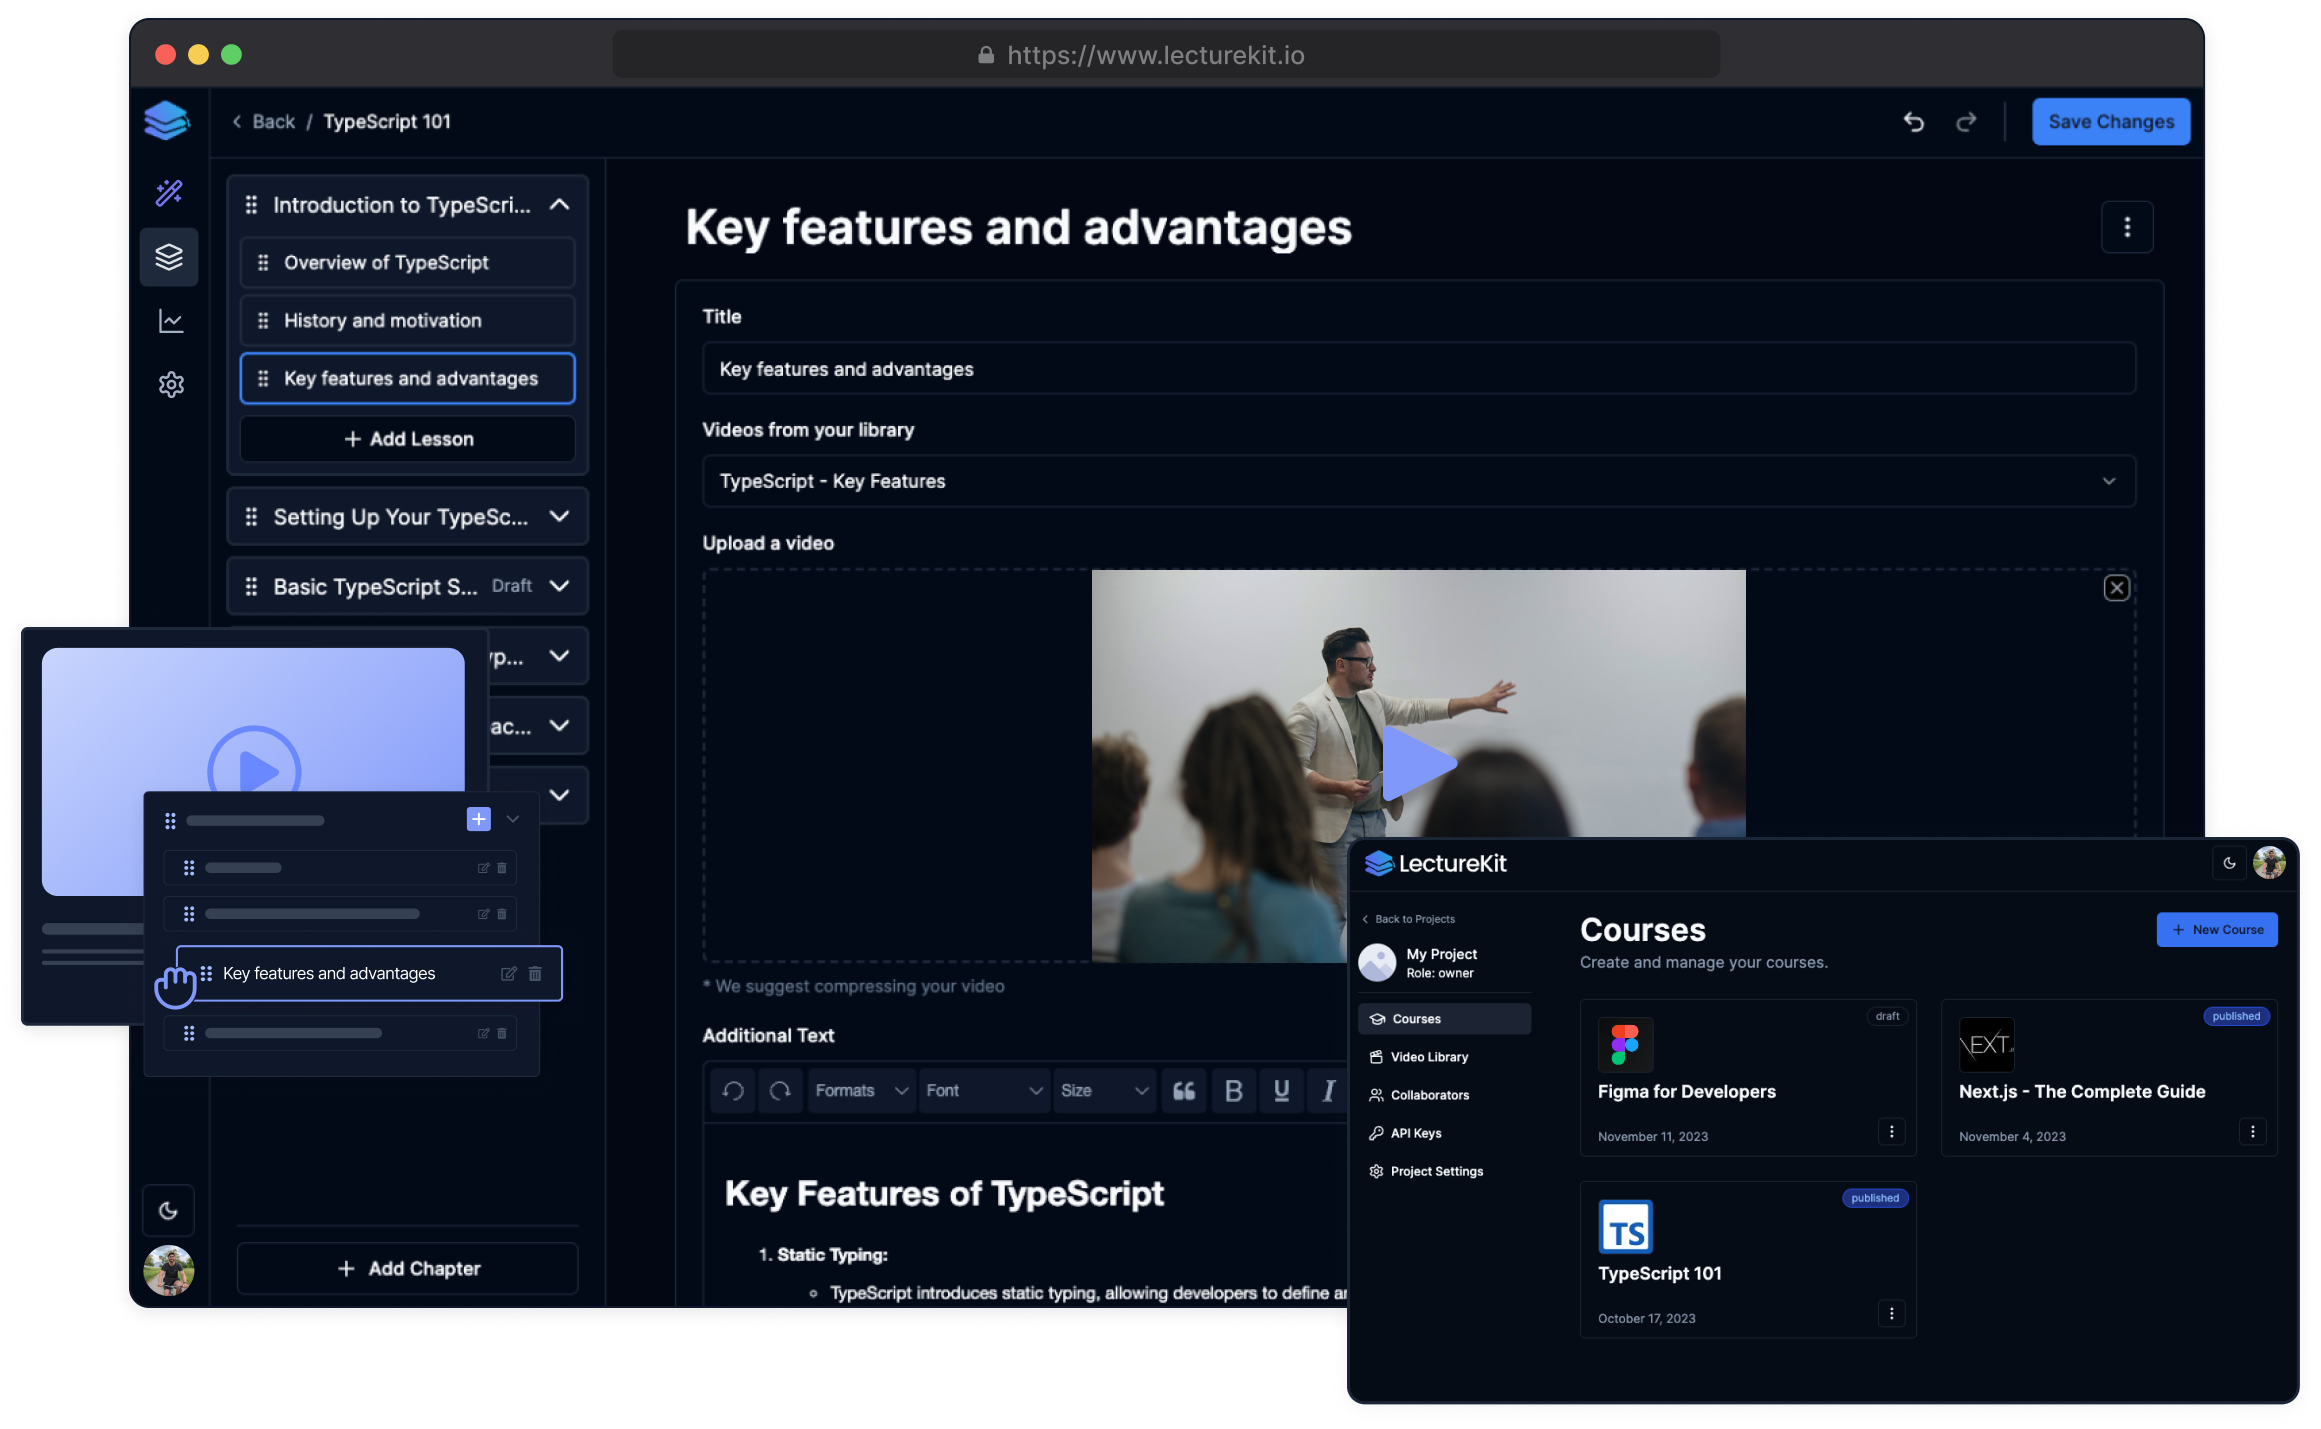Image resolution: width=2321 pixels, height=1429 pixels.
Task: Expand the Setting Up Your TypeSc... chapter
Action: point(562,517)
